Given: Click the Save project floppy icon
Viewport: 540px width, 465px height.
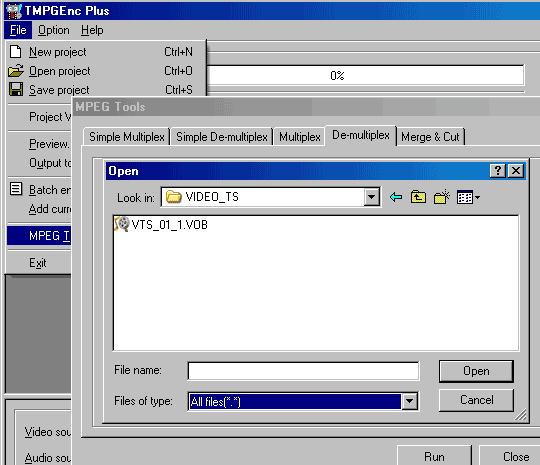Looking at the screenshot, I should point(16,89).
